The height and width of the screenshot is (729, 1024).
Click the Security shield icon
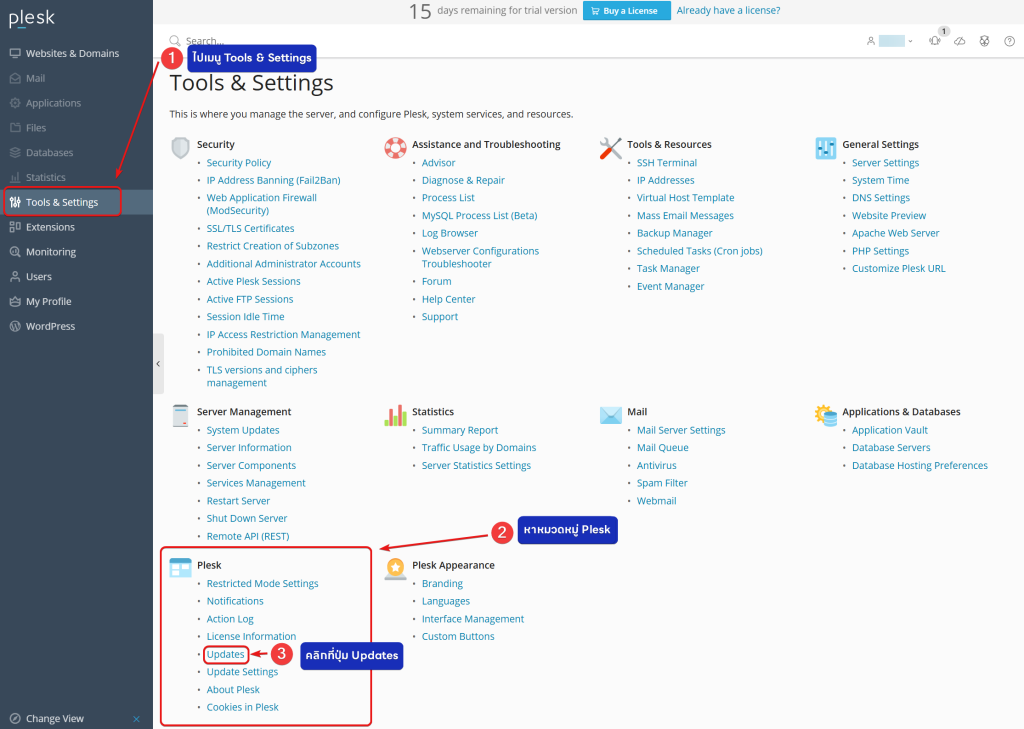[180, 148]
